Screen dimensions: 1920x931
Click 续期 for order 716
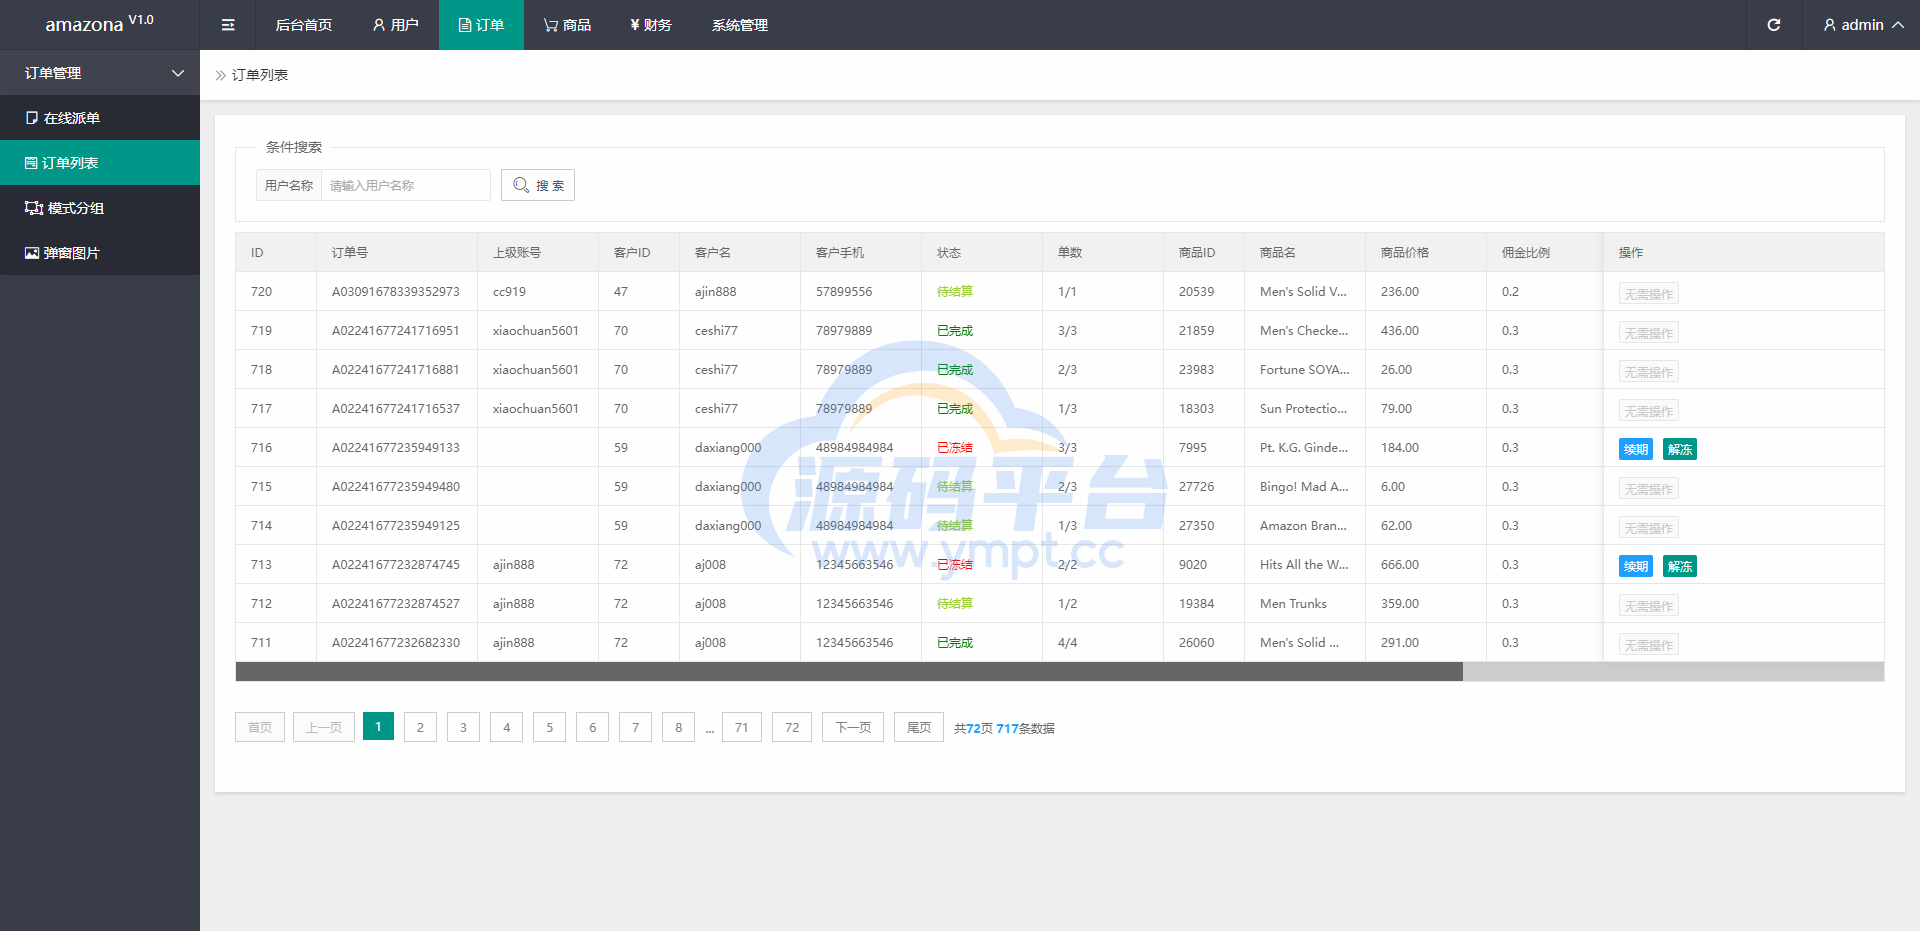(1636, 449)
